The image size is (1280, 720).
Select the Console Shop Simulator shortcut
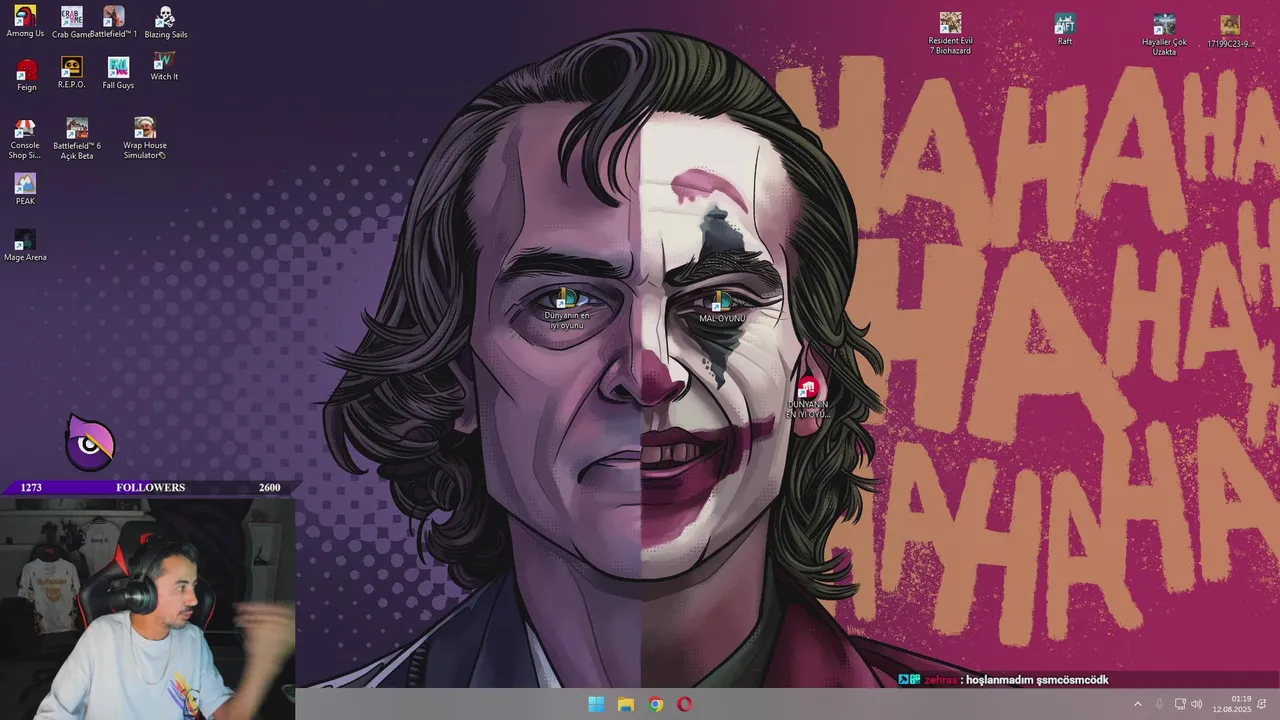click(x=25, y=139)
